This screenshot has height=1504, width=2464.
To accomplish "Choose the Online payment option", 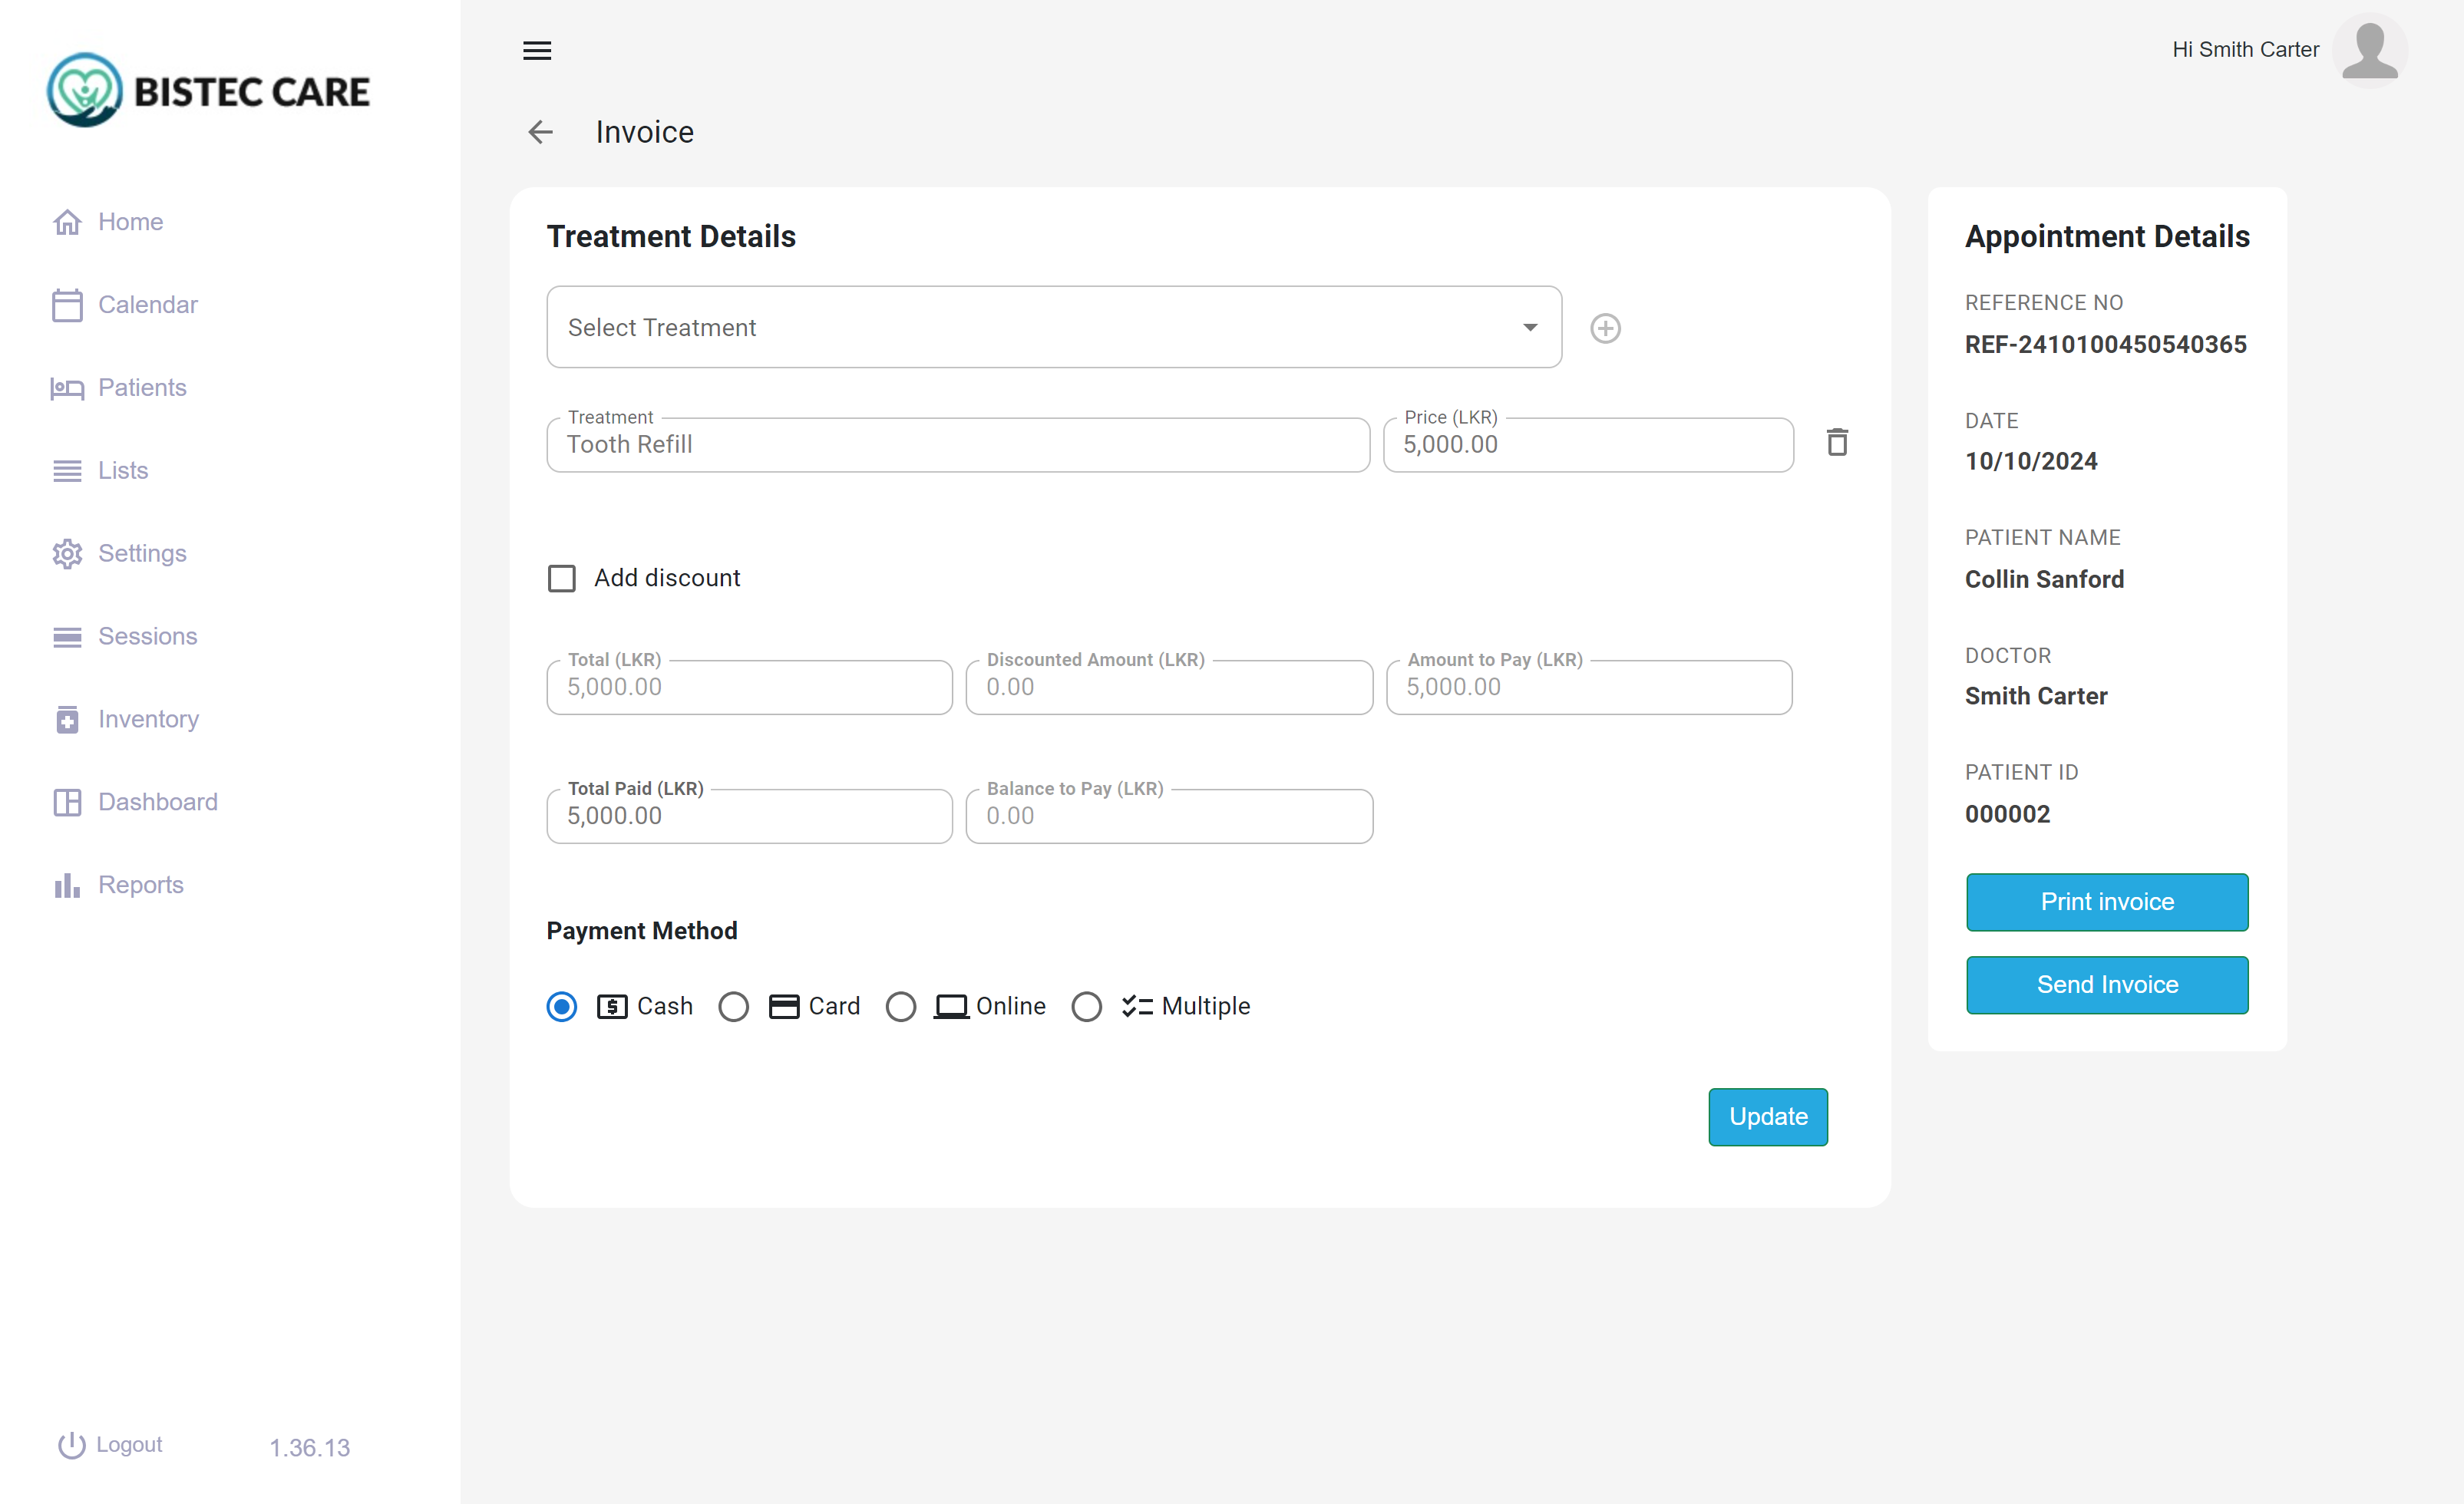I will click(x=901, y=1007).
